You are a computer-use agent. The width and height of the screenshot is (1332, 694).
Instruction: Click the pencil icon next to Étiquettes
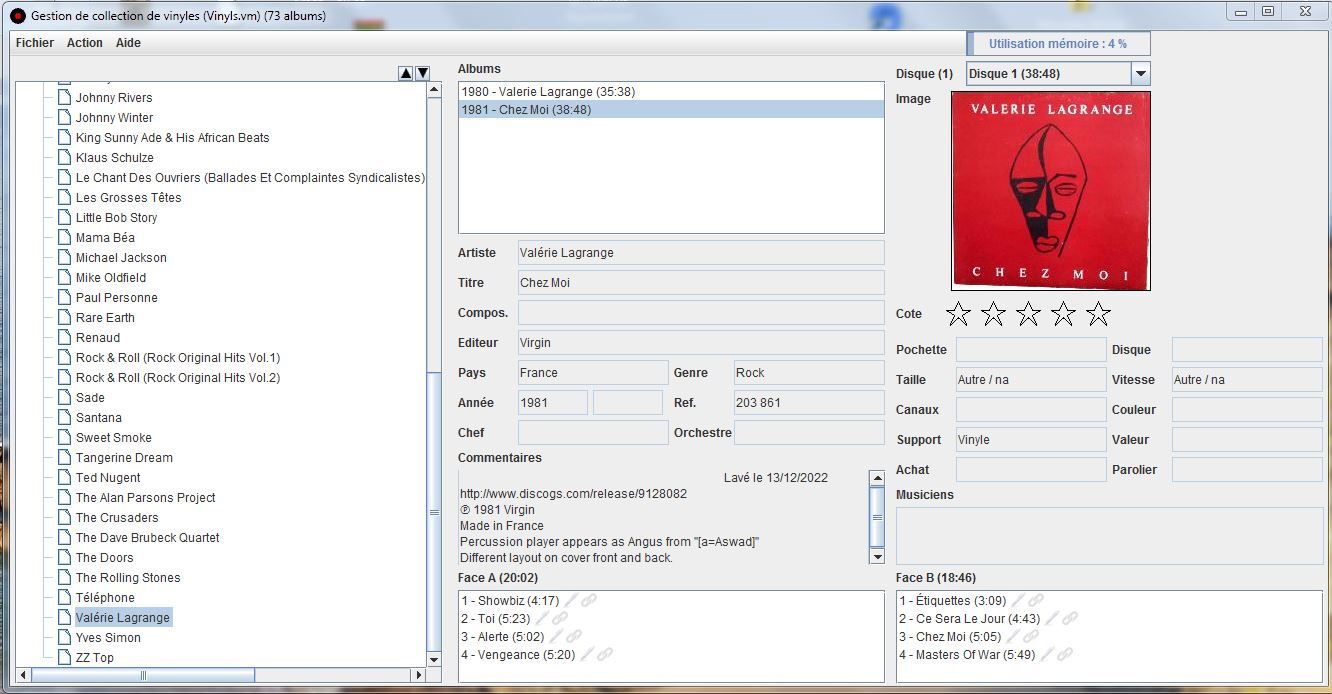[x=1018, y=600]
